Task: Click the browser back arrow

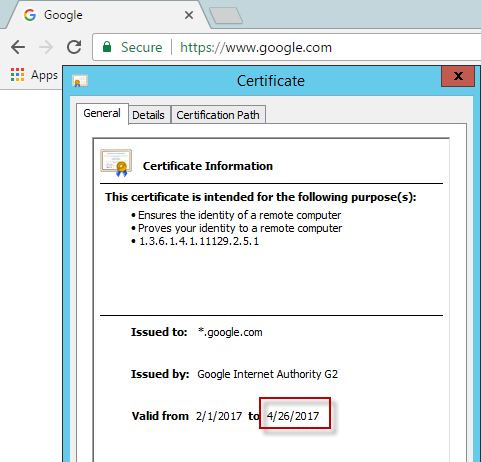Action: coord(18,47)
